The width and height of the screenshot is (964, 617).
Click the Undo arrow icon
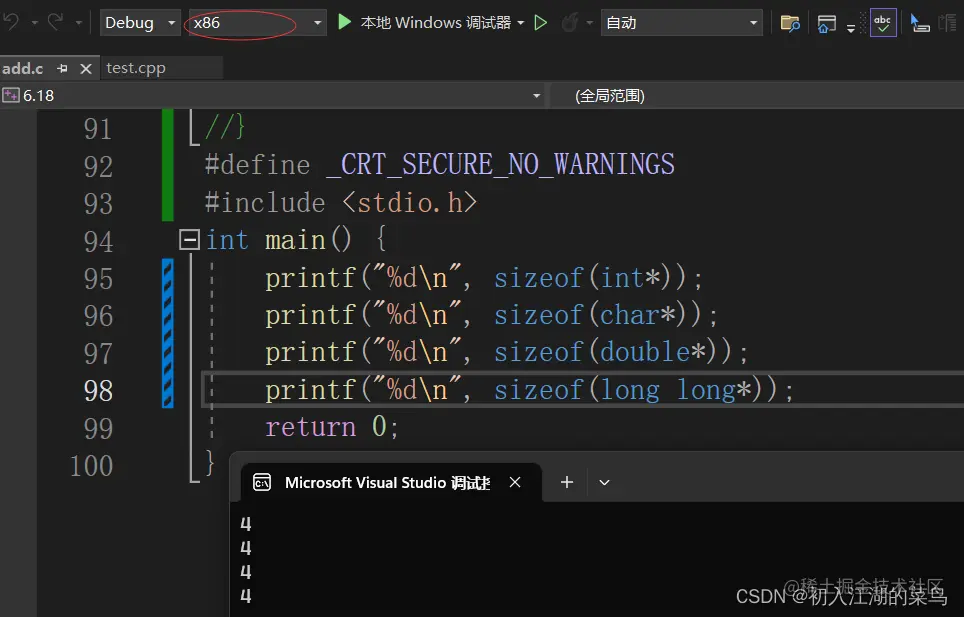(12, 23)
